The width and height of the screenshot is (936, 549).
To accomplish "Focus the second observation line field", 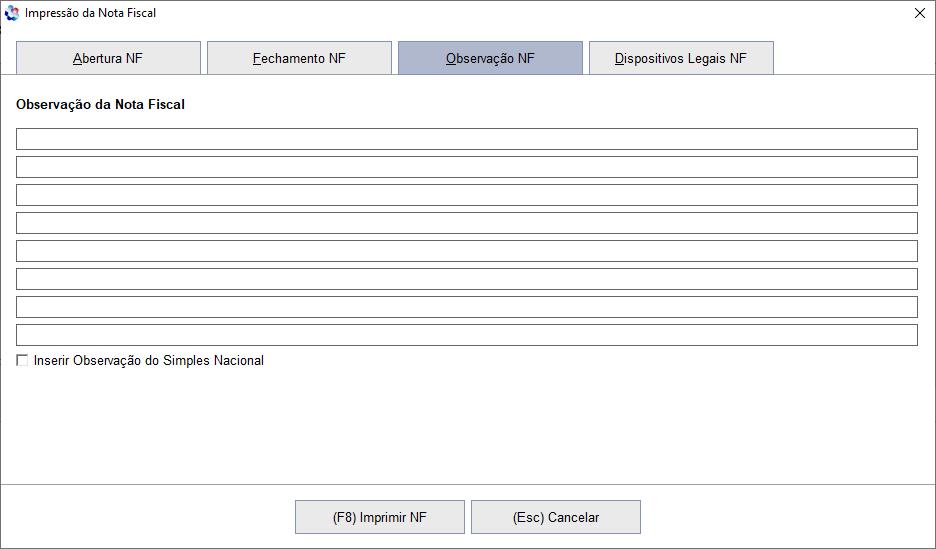I will click(467, 167).
